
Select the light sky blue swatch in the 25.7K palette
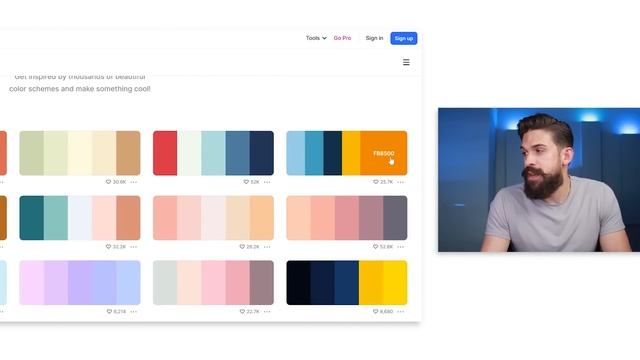coord(296,153)
